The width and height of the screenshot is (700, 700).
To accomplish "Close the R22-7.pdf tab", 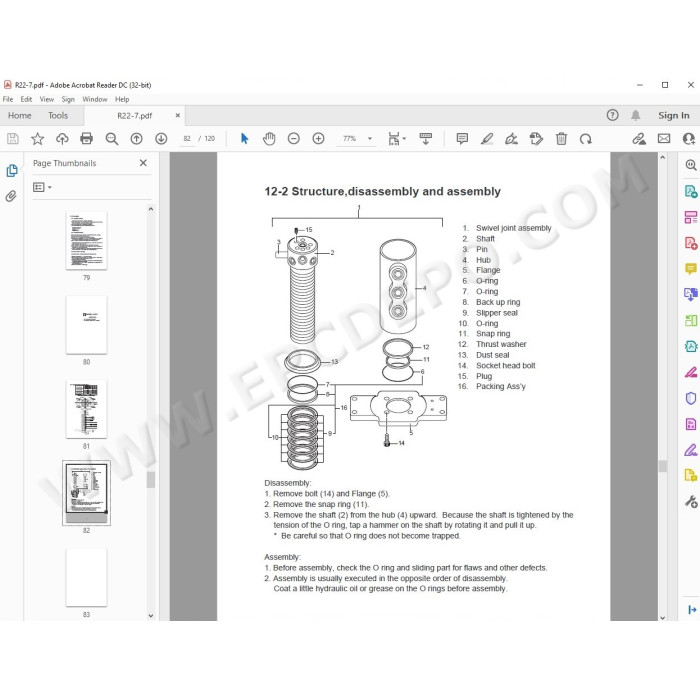I will 178,115.
